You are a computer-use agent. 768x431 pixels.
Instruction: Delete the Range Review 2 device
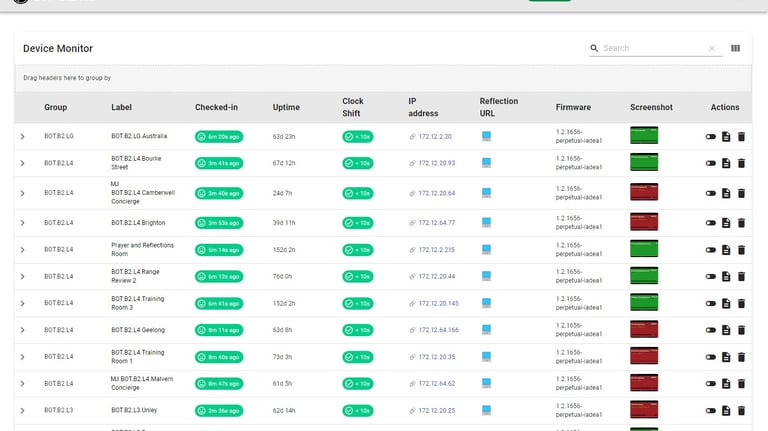point(741,277)
